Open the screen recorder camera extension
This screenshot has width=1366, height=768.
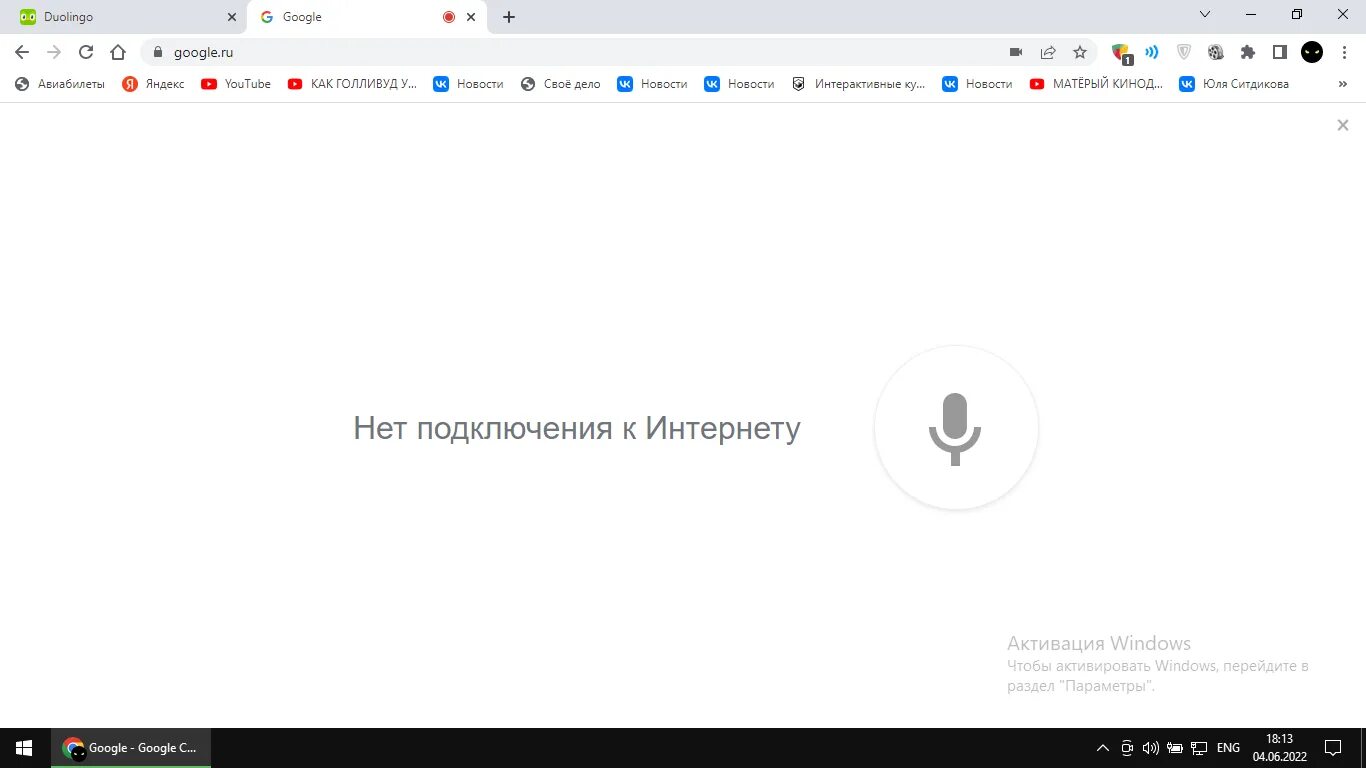pos(1016,52)
